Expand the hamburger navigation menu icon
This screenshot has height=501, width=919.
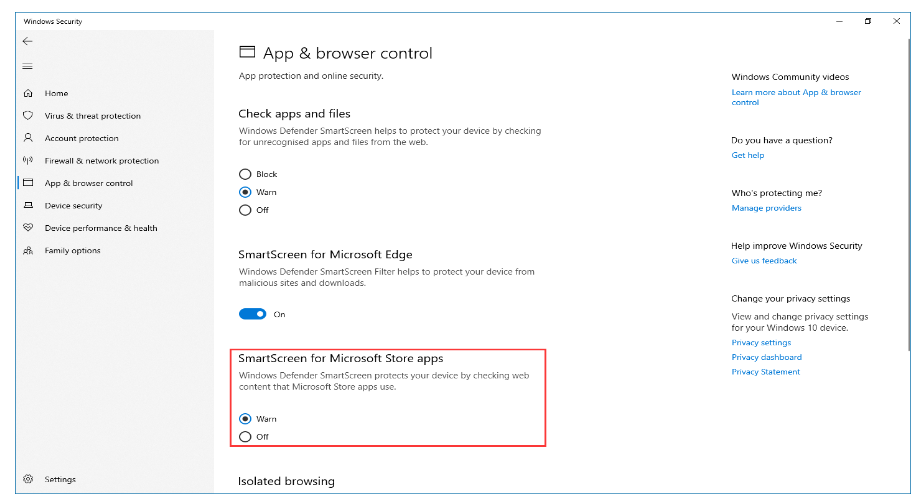[27, 67]
